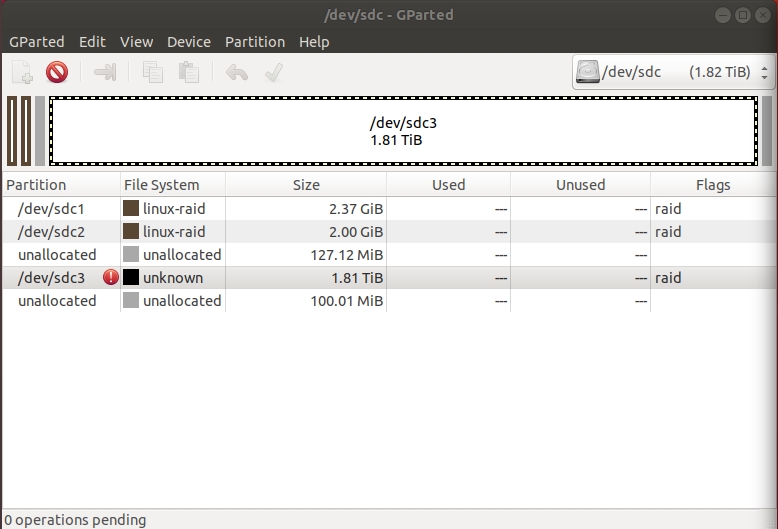Click the raid flag of /dev/sdc3
Image resolution: width=778 pixels, height=529 pixels.
tap(668, 278)
